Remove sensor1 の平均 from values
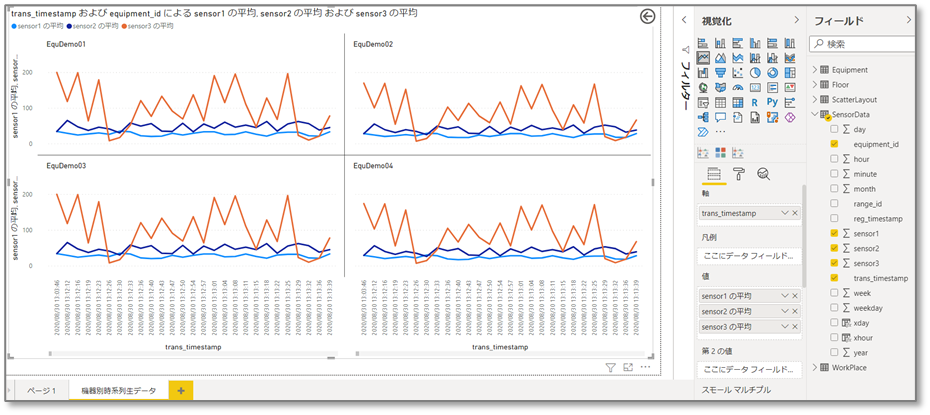Screen dimensions: 930x415 pyautogui.click(x=795, y=295)
